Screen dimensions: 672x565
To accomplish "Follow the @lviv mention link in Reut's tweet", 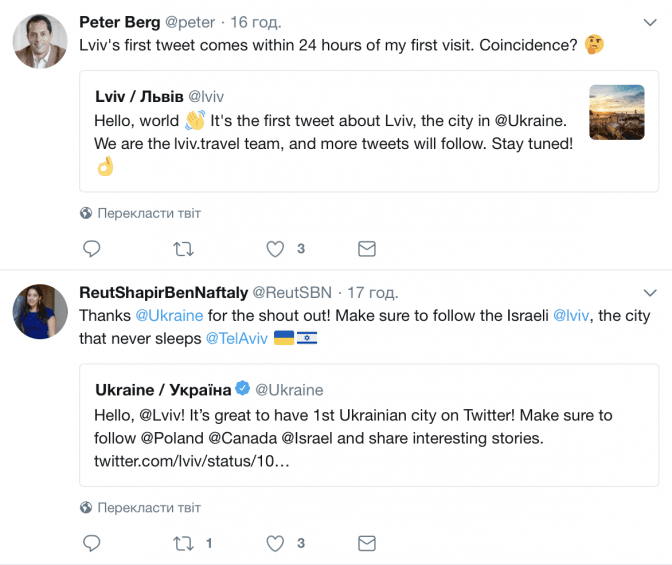I will 573,315.
